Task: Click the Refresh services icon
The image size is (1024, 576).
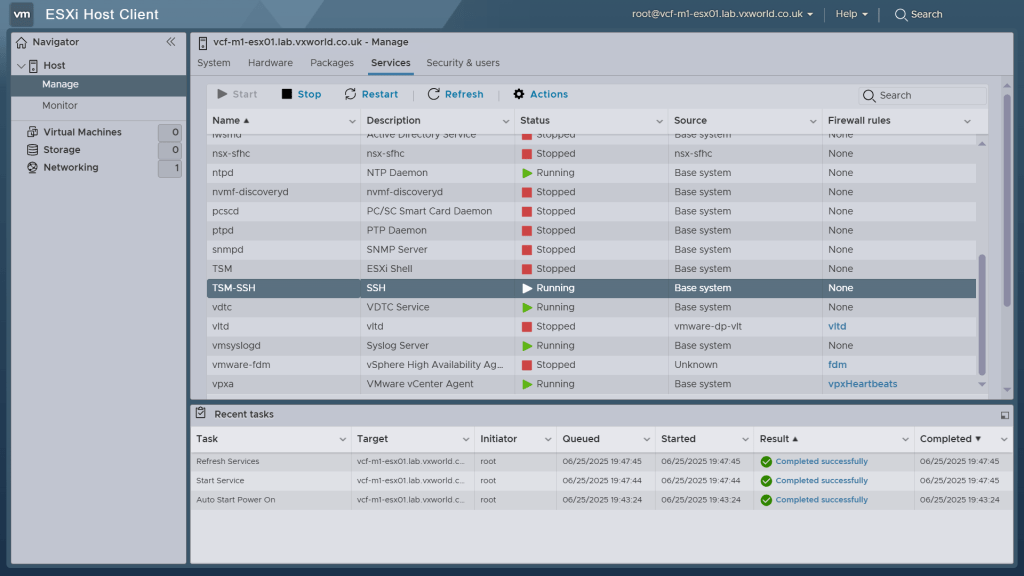Action: (x=434, y=94)
